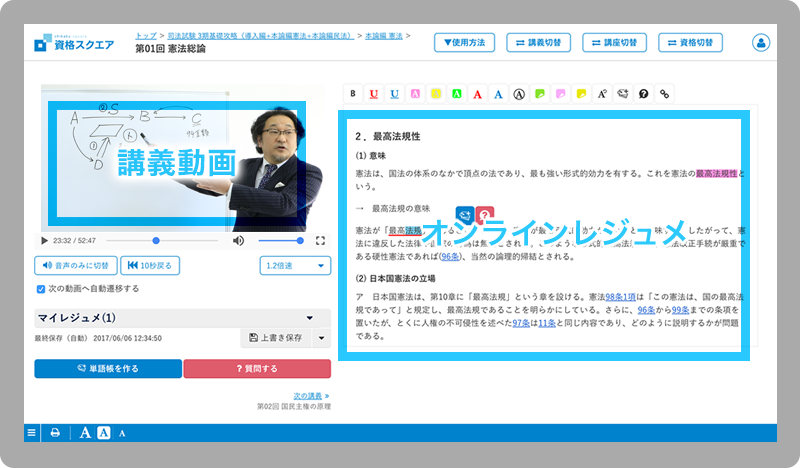Go to 次の講義 link
Viewport: 800px width, 468px height.
pyautogui.click(x=311, y=396)
